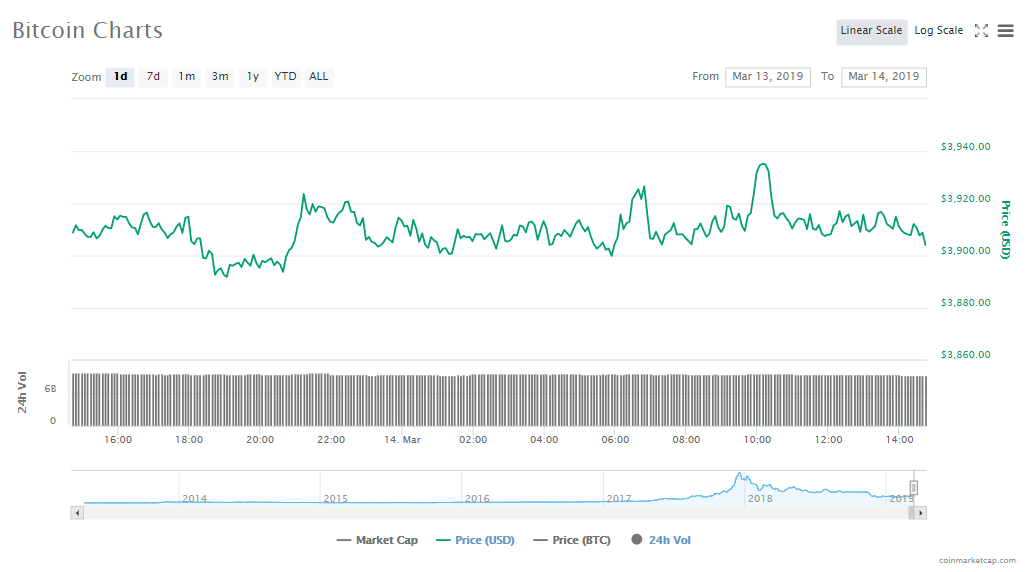1028x572 pixels.
Task: Click the navigator scroll right arrow
Action: (921, 512)
